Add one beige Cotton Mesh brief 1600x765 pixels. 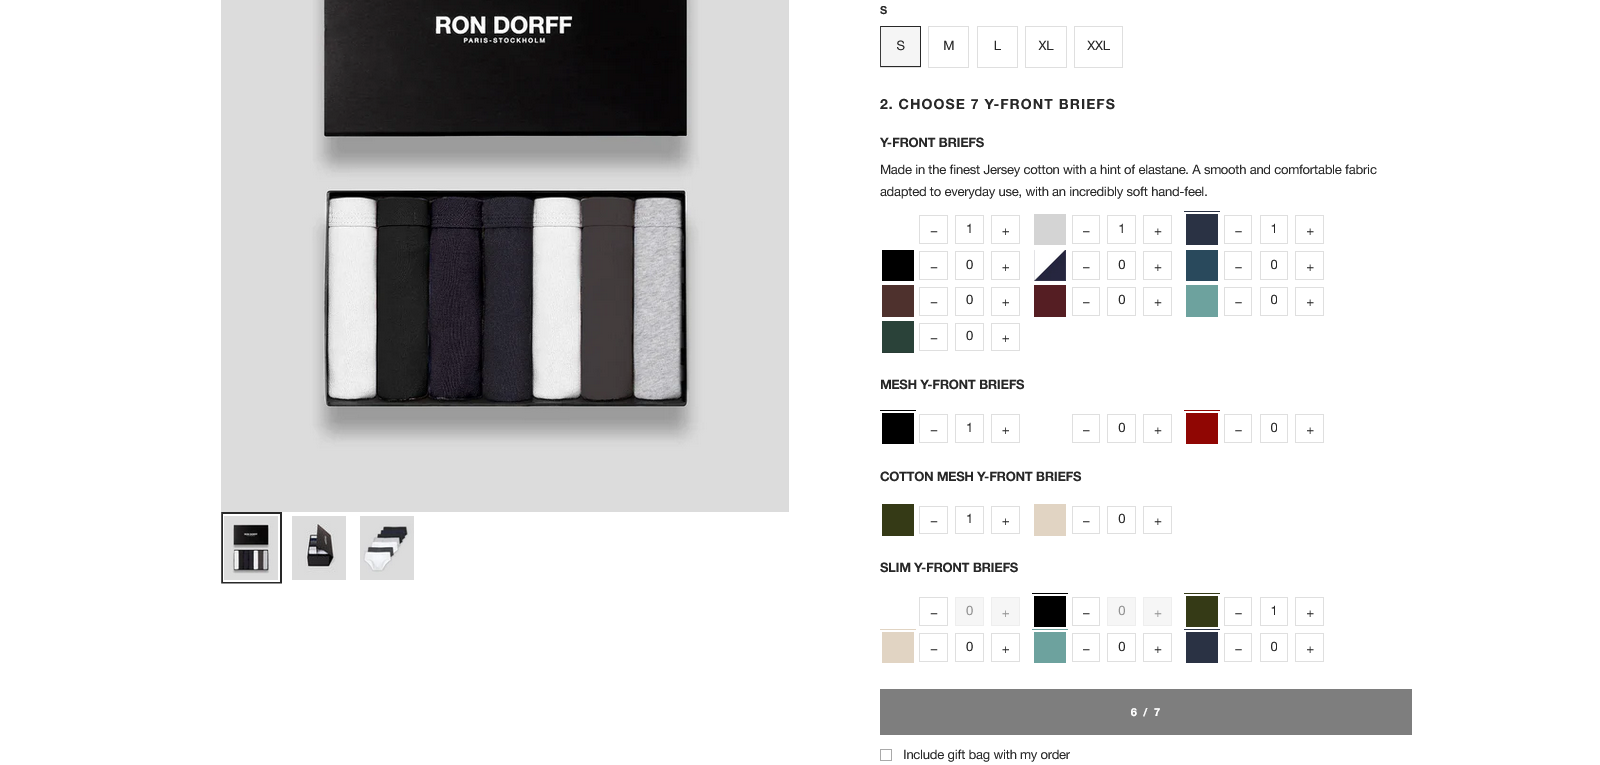[1157, 520]
